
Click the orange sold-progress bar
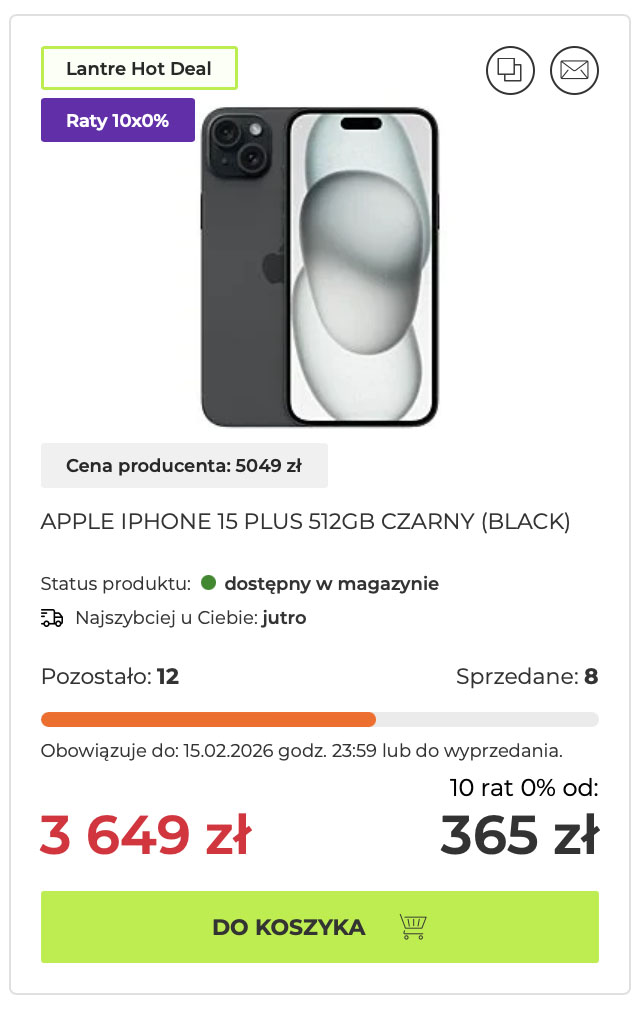pyautogui.click(x=208, y=719)
